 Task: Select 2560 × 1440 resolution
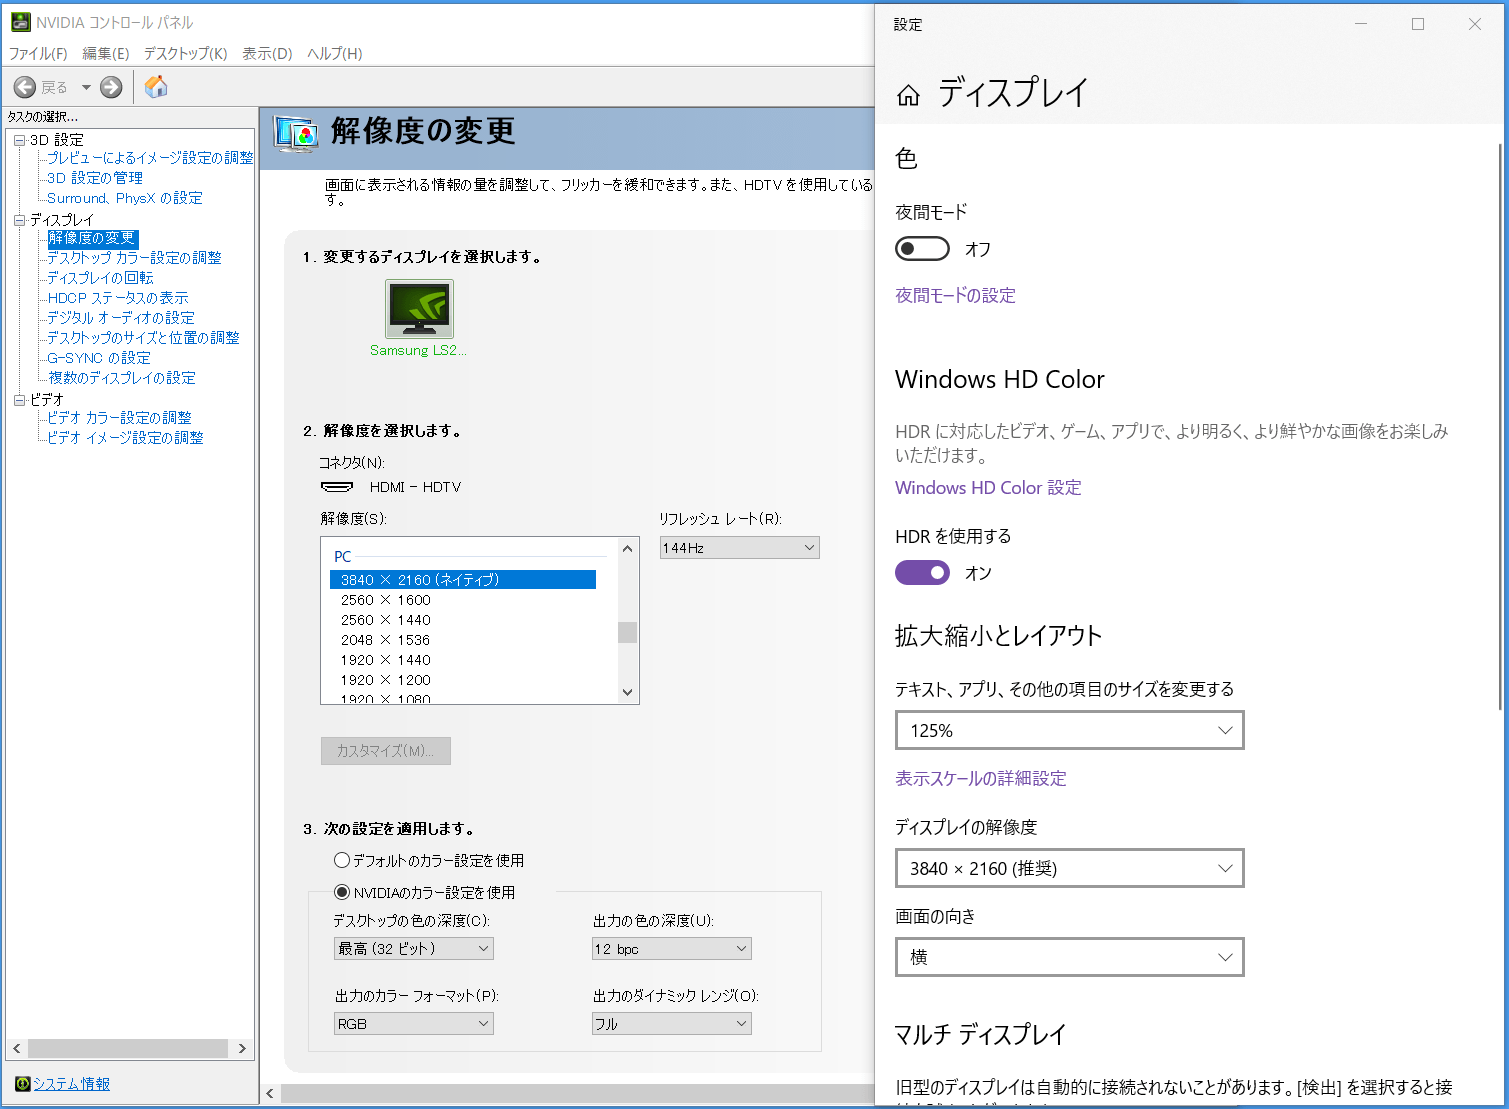point(386,620)
